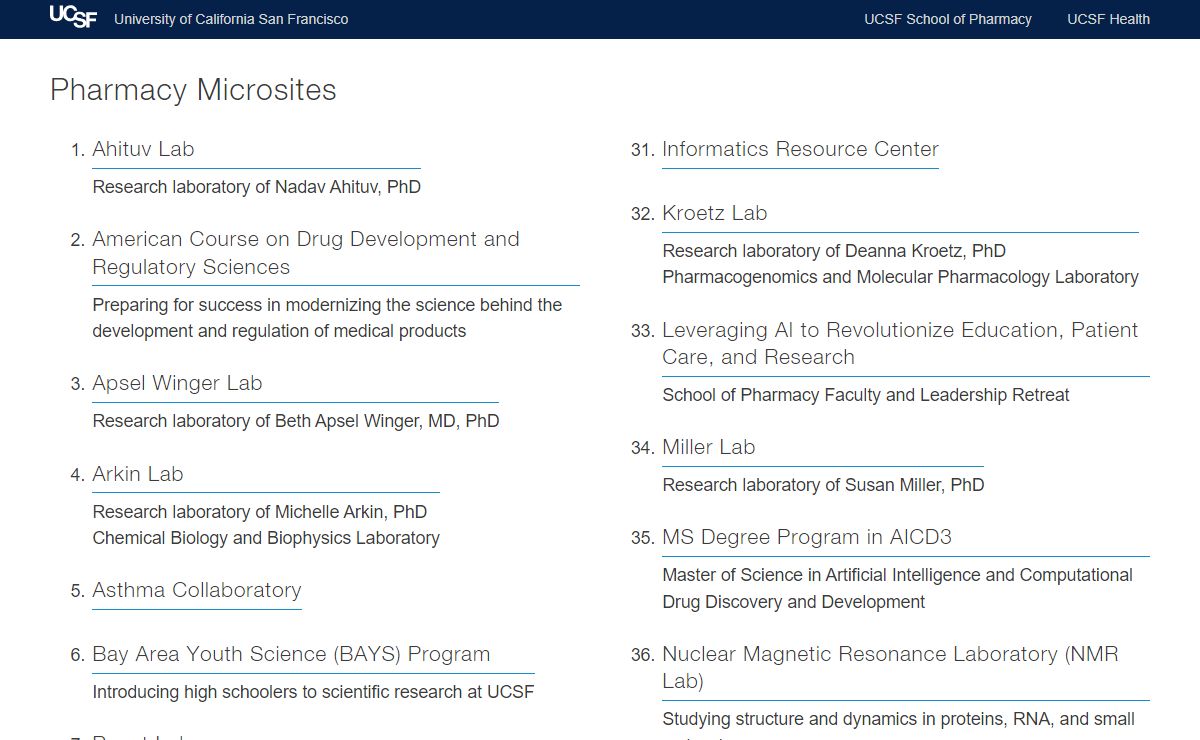Open Leveraging AI to Revolutionize Education link
This screenshot has height=740, width=1200.
pyautogui.click(x=900, y=343)
